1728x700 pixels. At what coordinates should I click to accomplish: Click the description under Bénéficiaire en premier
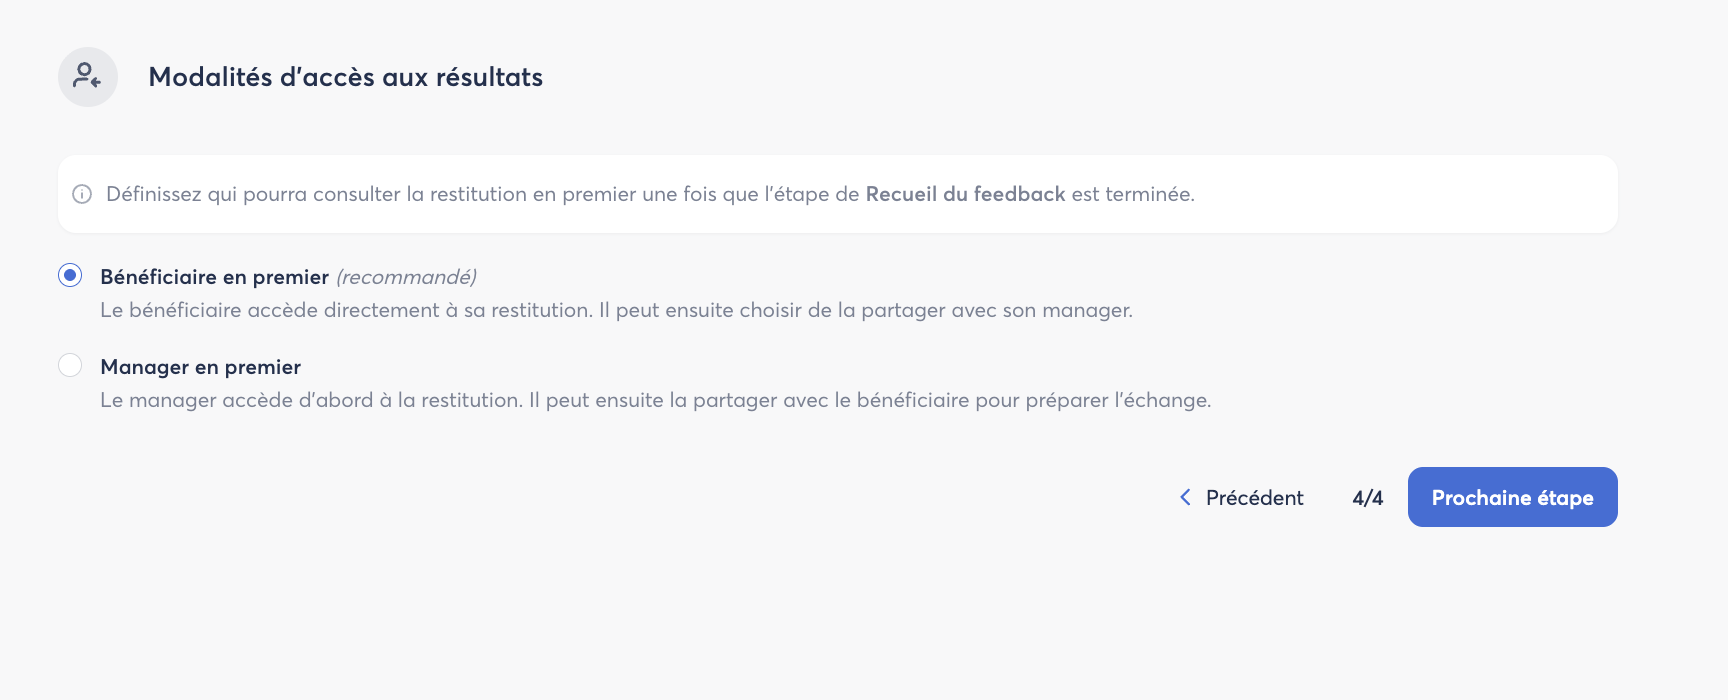coord(616,310)
